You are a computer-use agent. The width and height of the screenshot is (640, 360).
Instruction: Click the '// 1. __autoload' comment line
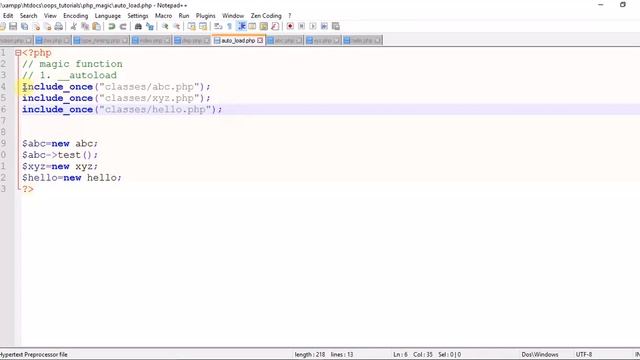click(x=69, y=76)
